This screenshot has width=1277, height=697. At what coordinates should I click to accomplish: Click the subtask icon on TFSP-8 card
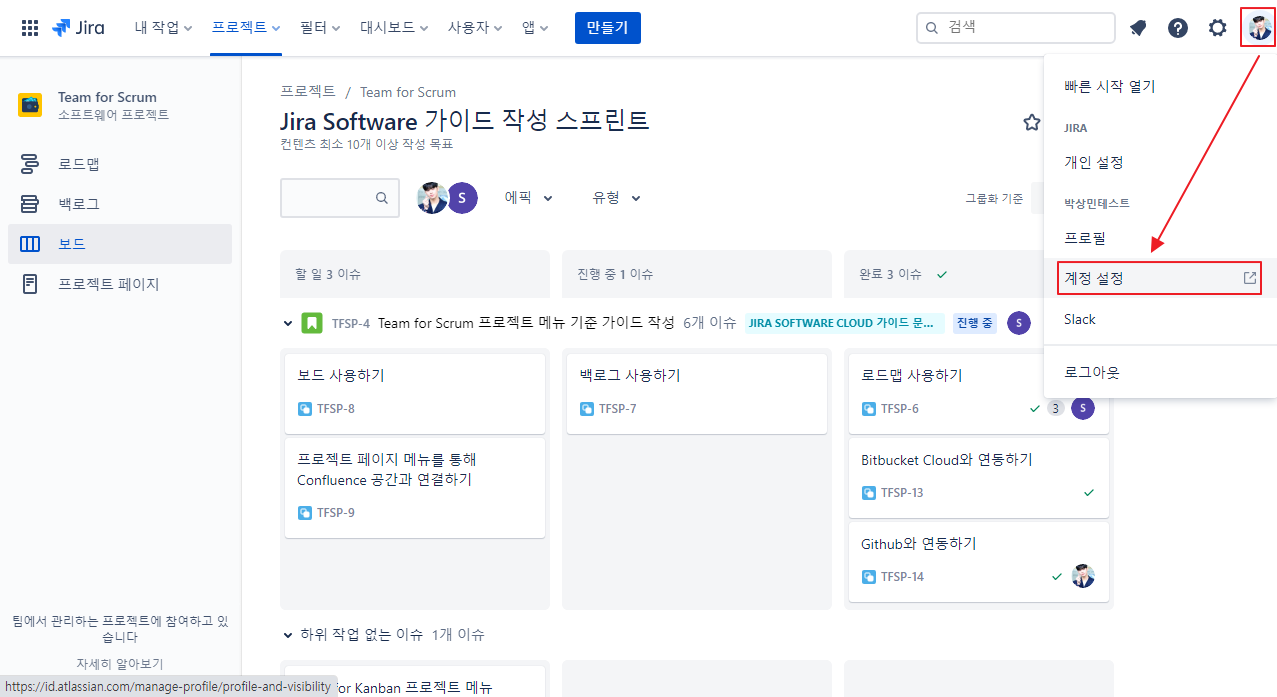click(x=305, y=409)
